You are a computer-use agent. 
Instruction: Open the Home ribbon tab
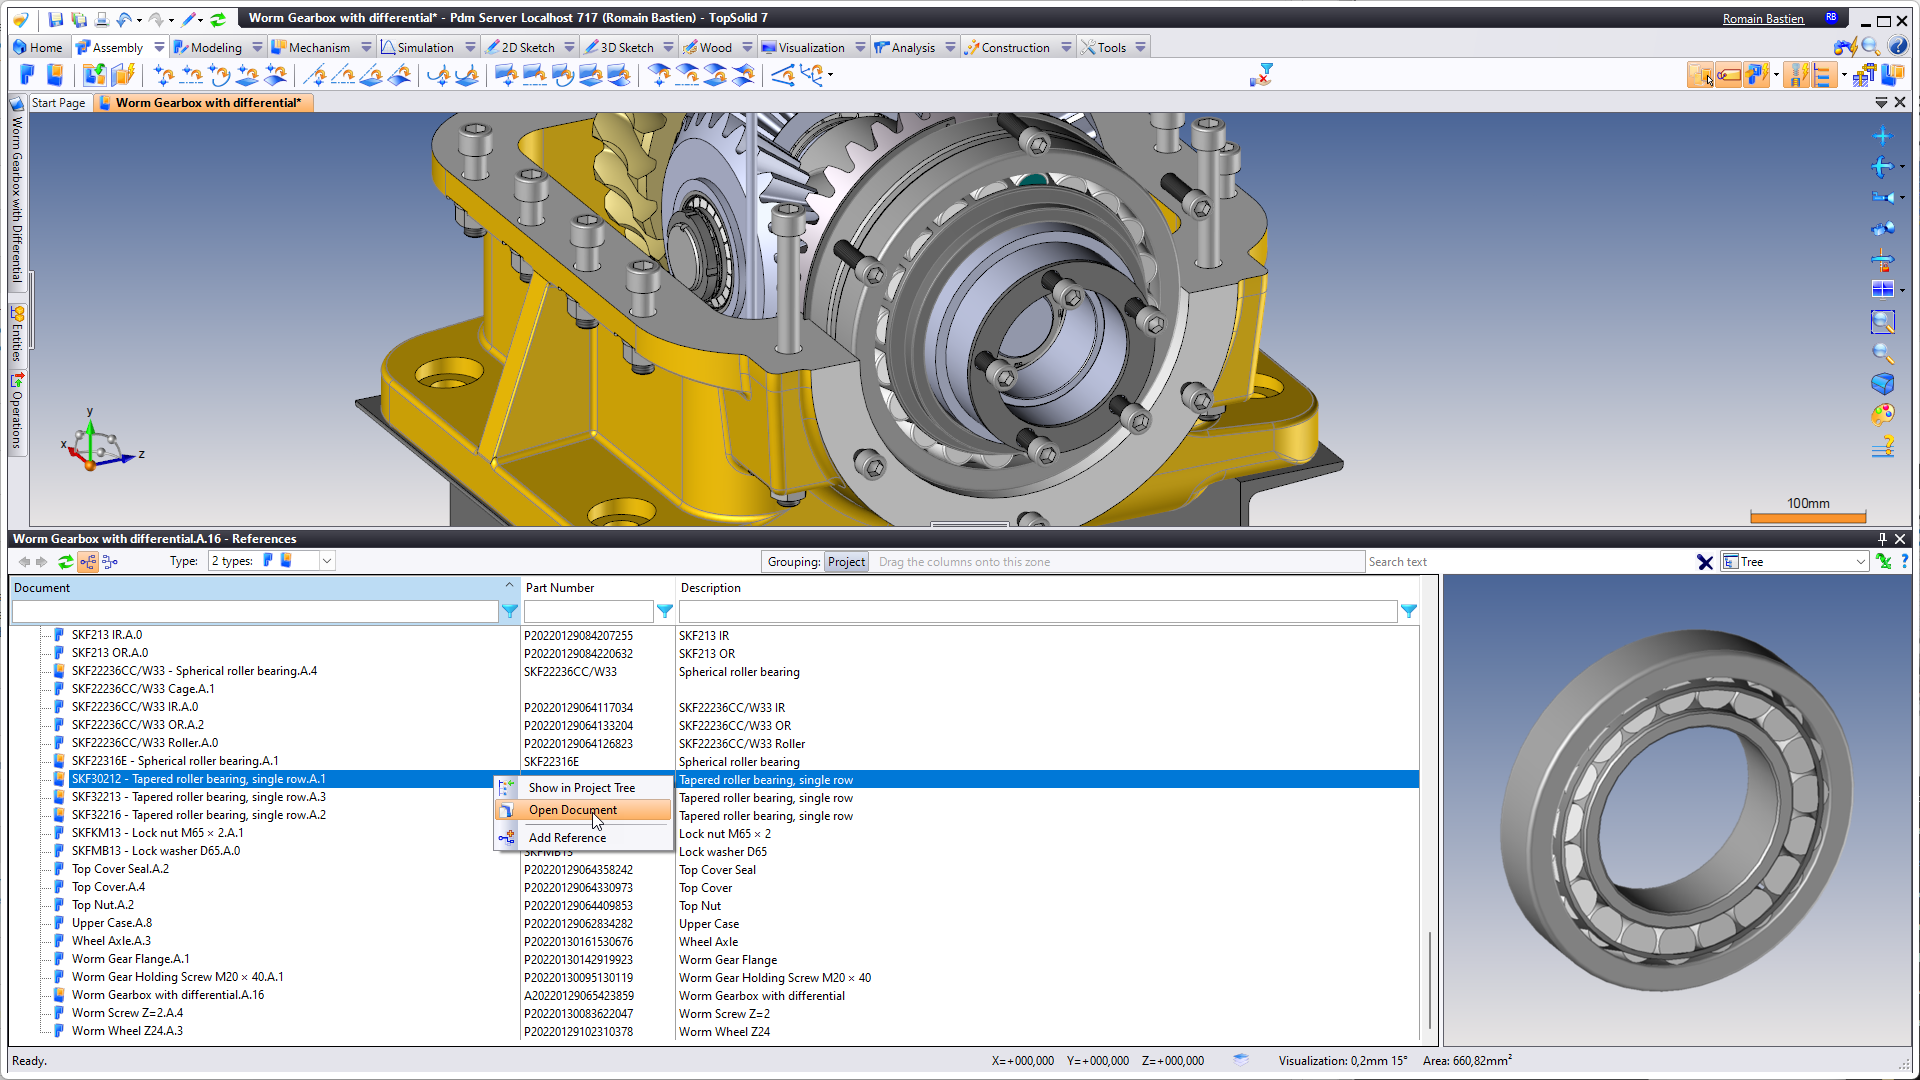38,47
